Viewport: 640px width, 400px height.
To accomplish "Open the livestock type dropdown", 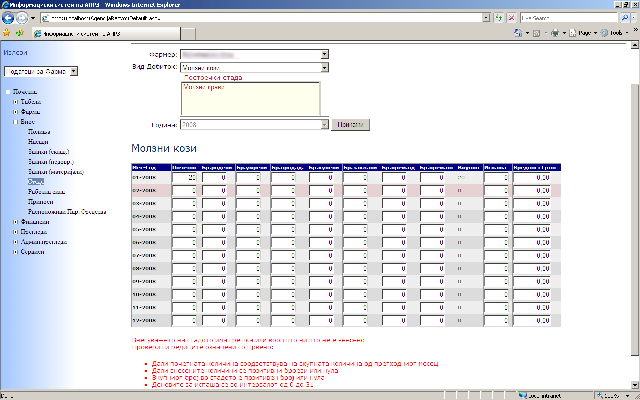I will pyautogui.click(x=324, y=67).
